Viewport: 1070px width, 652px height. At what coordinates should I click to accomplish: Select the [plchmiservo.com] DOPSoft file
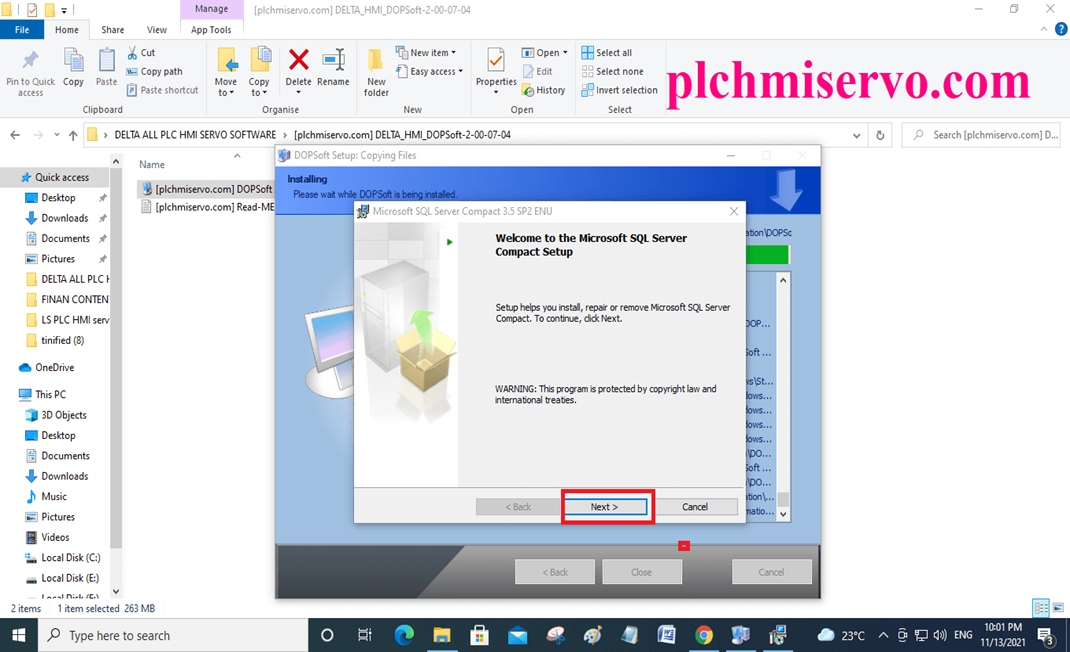tap(207, 189)
